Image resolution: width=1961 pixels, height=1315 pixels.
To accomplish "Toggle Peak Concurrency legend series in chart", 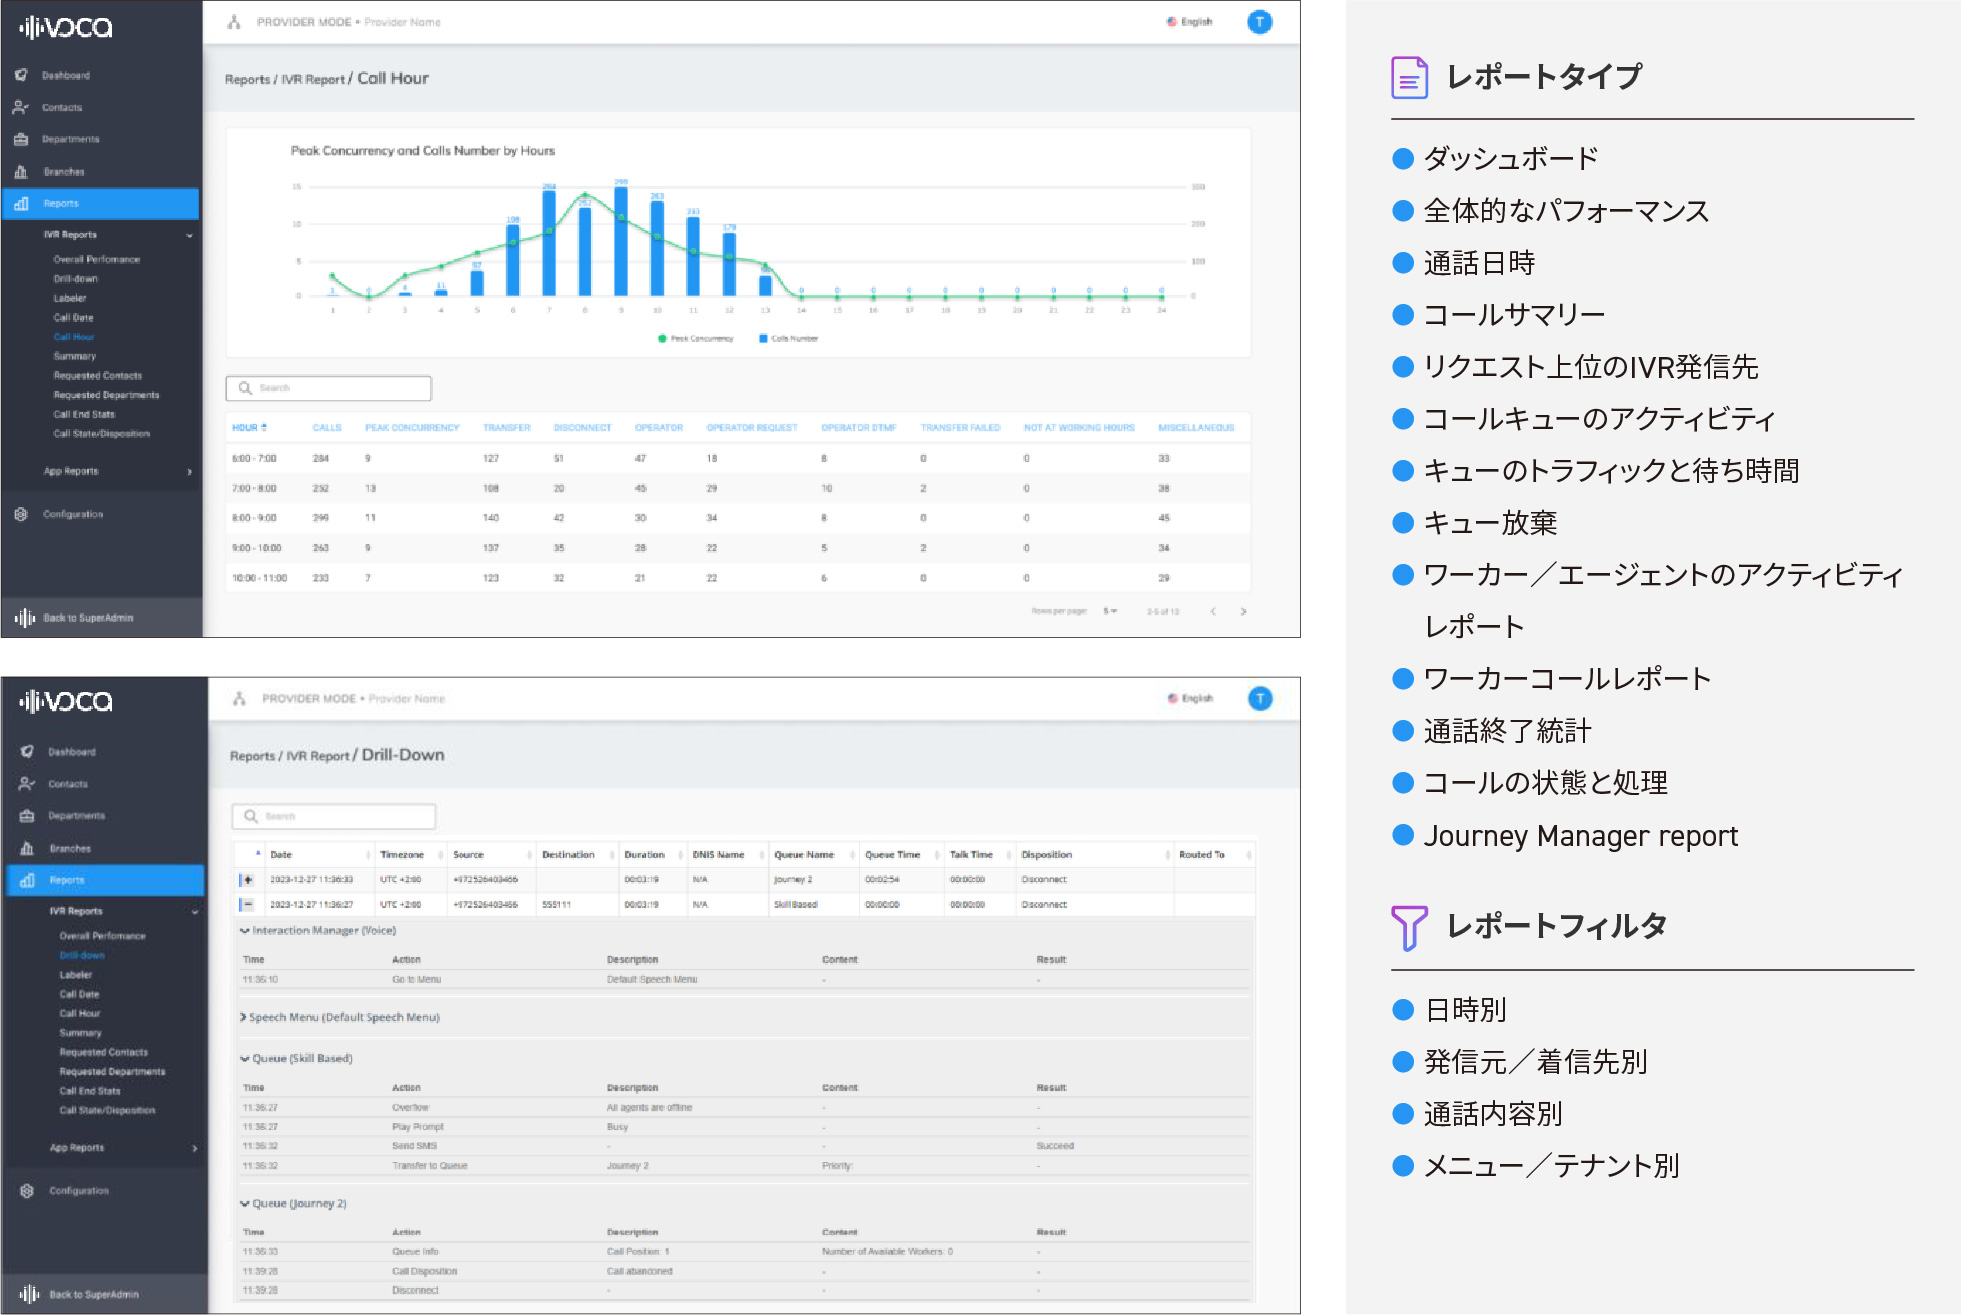I will tap(696, 339).
